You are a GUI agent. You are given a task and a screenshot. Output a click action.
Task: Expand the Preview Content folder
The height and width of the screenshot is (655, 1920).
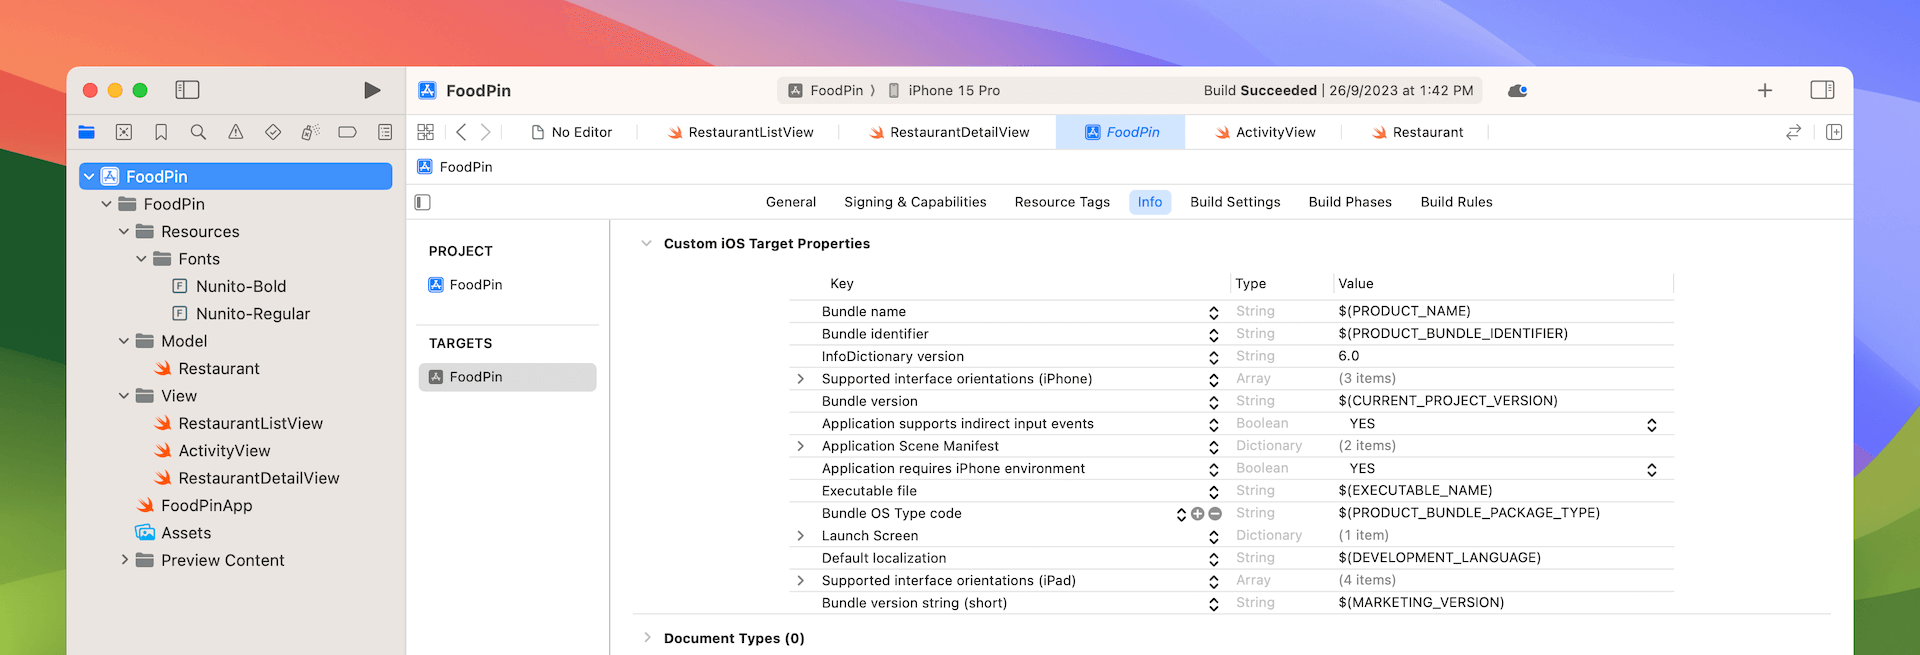[x=125, y=560]
